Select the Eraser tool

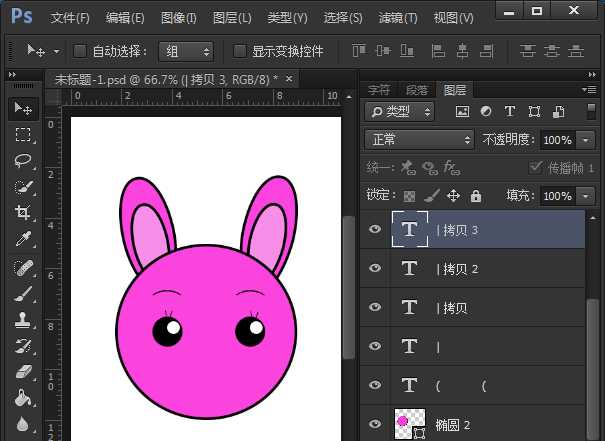pos(23,372)
